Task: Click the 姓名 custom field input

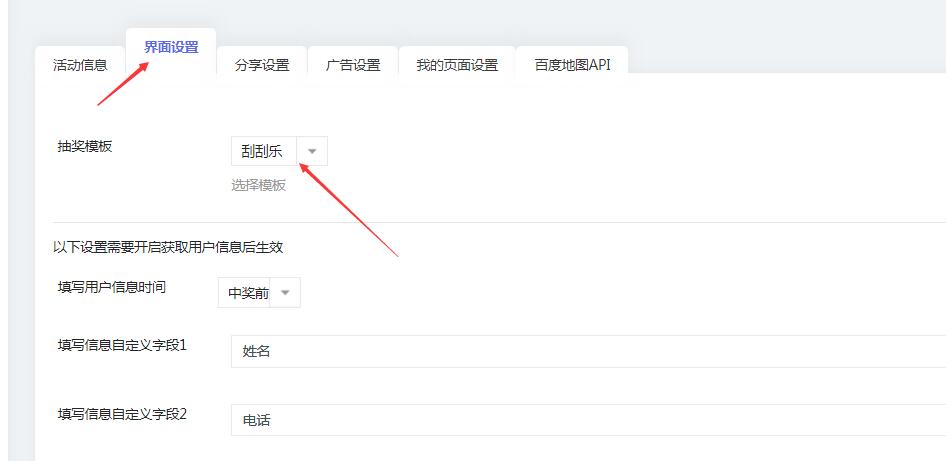Action: (x=588, y=351)
